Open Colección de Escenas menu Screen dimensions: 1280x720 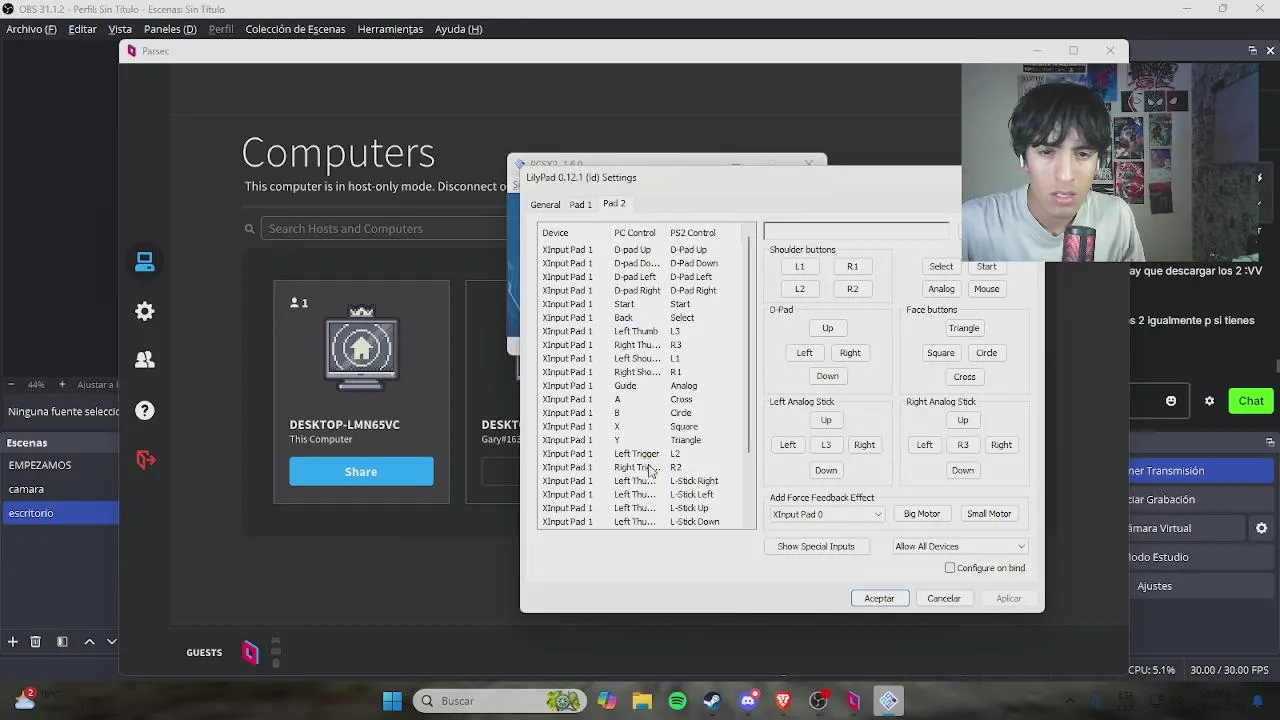coord(295,29)
